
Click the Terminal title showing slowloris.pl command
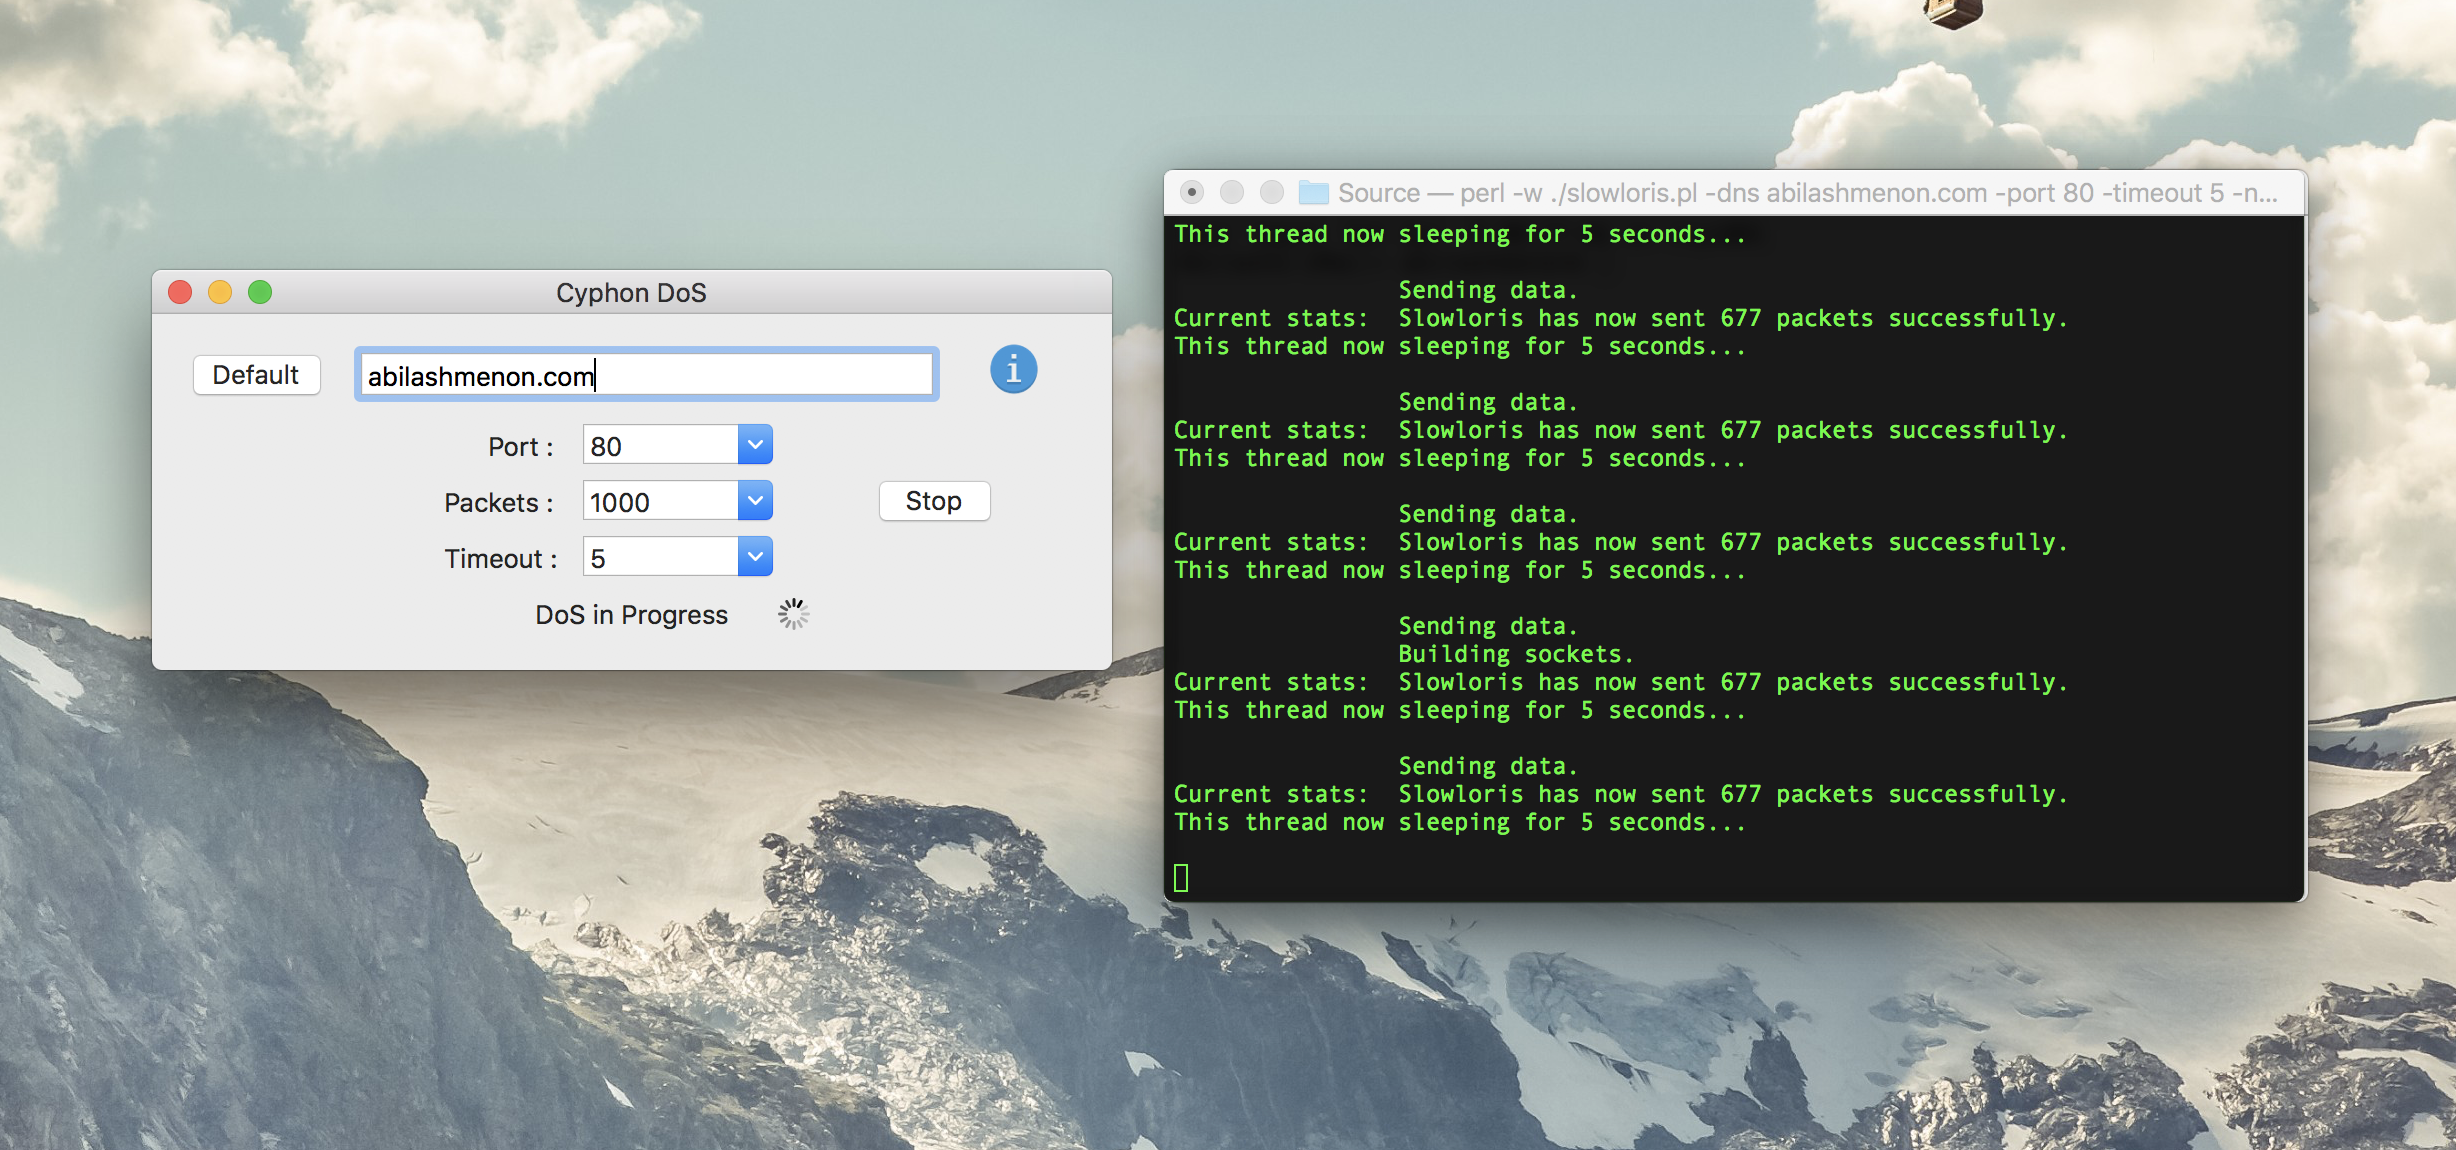click(x=1808, y=192)
